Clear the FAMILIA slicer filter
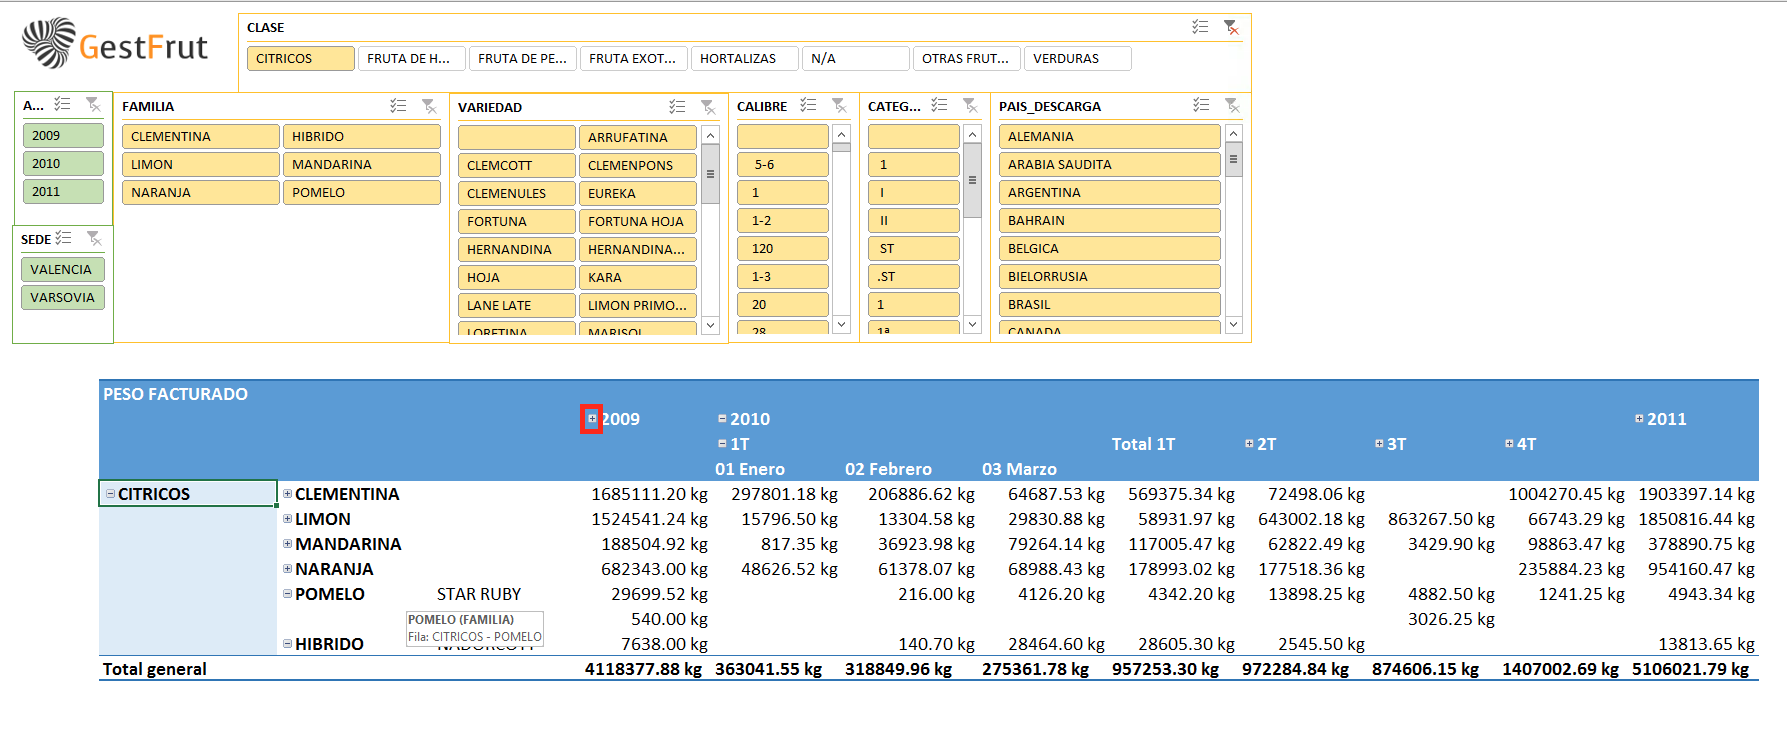Viewport: 1787px width, 736px height. (429, 106)
